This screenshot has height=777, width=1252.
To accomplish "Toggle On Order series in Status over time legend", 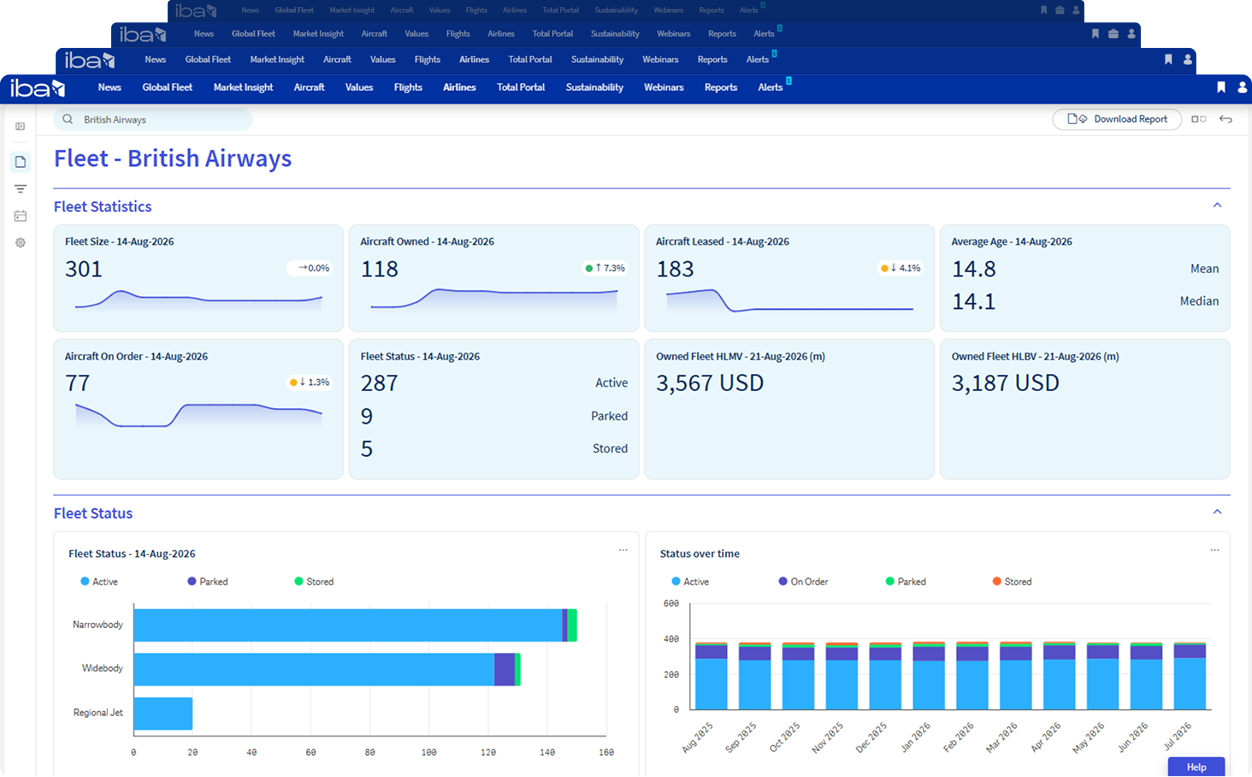I will click(x=803, y=582).
